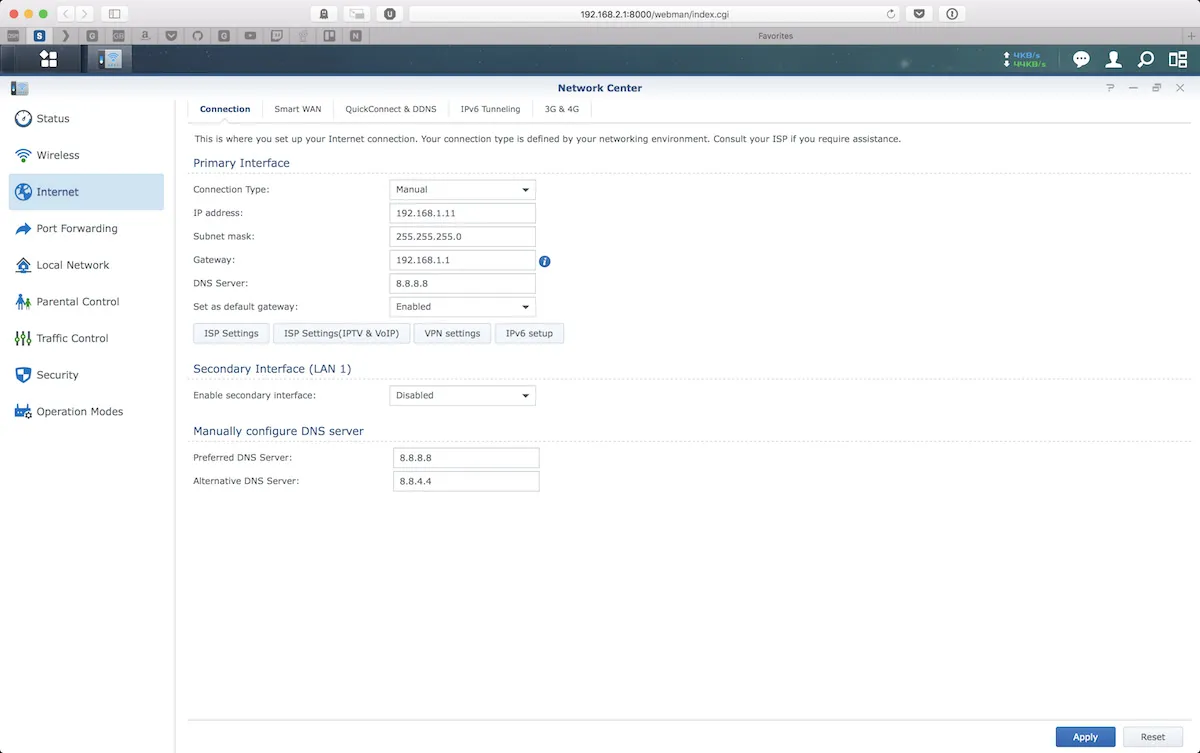Switch to the QuickConnect & DDNS tab
Image resolution: width=1200 pixels, height=753 pixels.
coord(391,109)
